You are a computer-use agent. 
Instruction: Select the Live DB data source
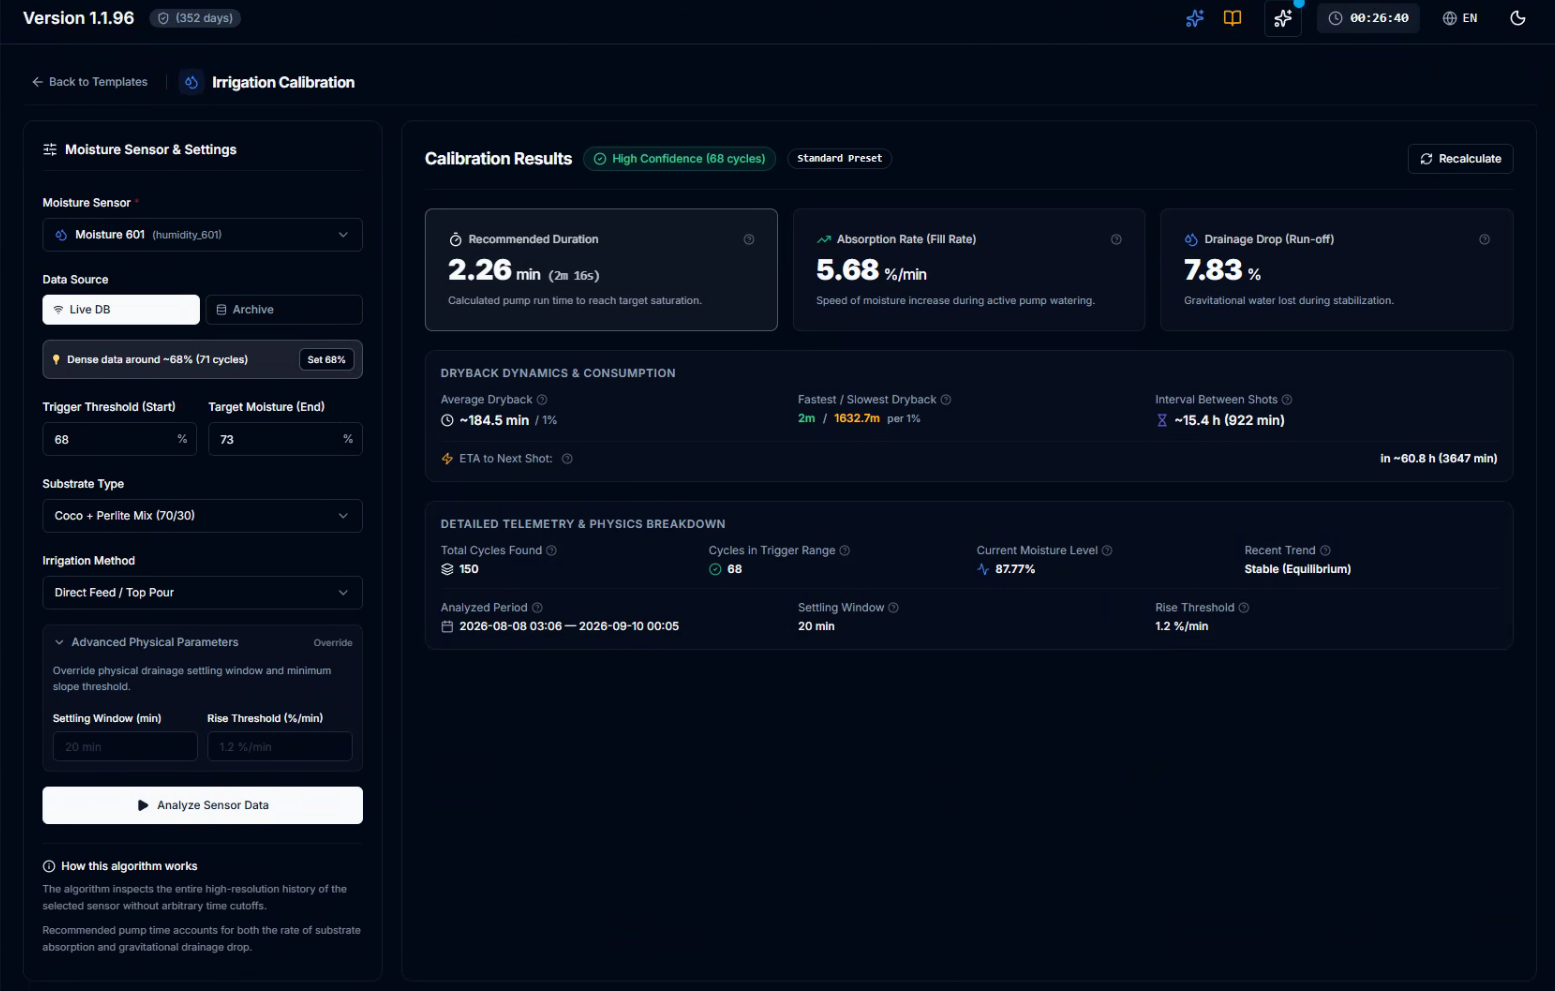pos(121,310)
